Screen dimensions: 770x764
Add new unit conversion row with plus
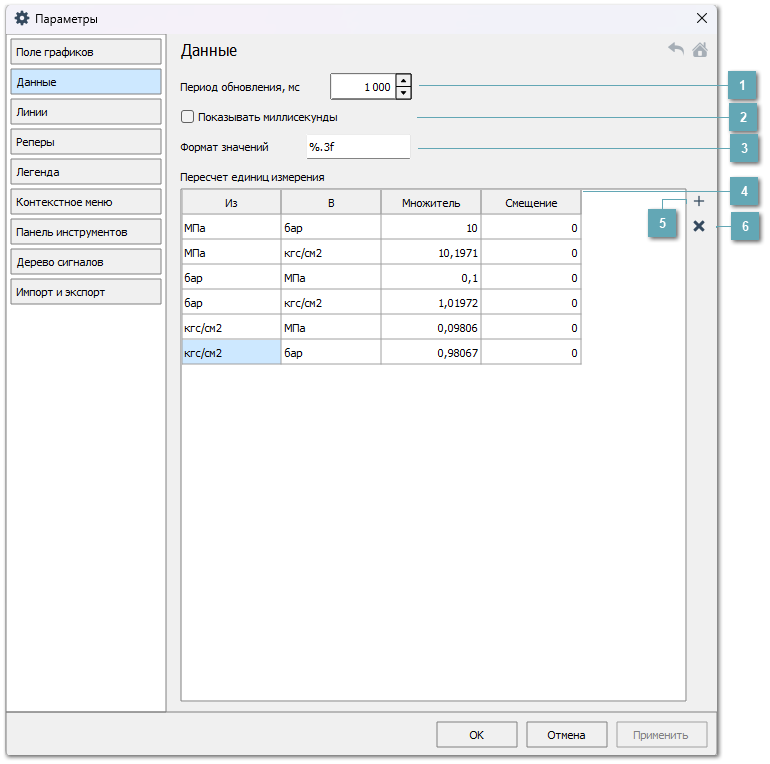point(698,202)
